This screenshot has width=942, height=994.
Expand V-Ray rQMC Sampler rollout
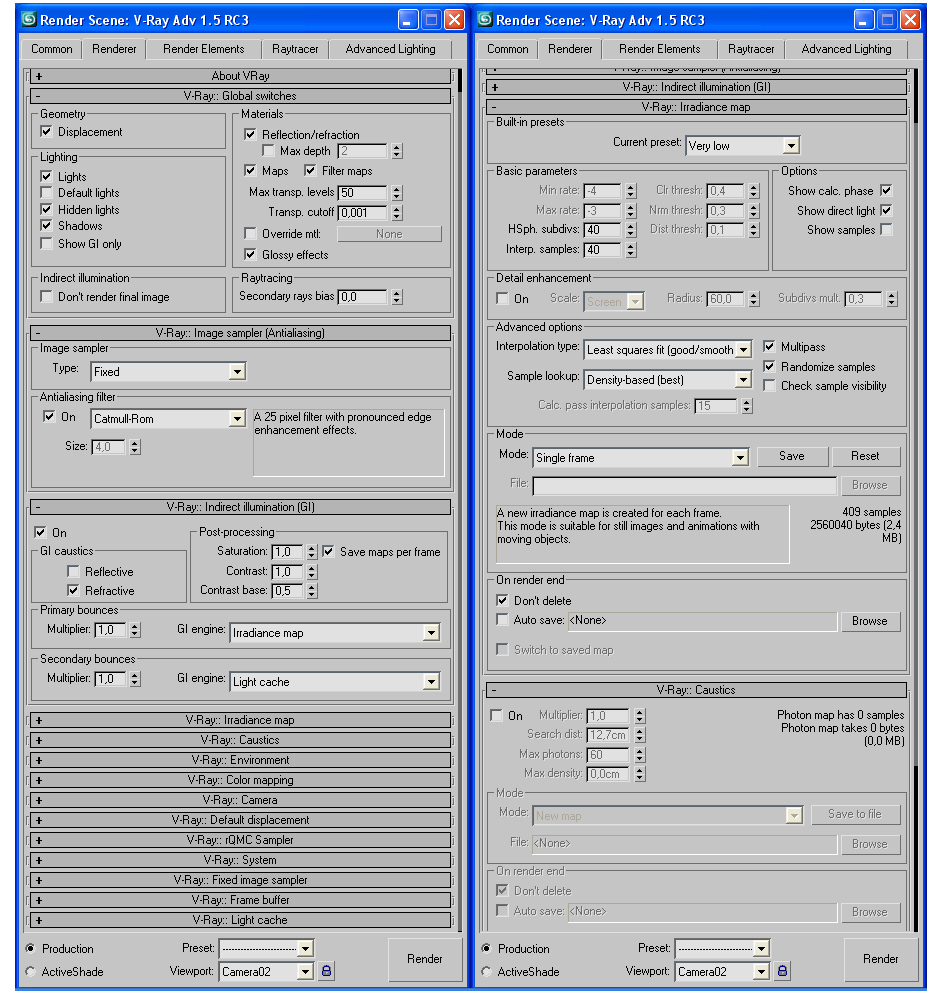point(240,840)
